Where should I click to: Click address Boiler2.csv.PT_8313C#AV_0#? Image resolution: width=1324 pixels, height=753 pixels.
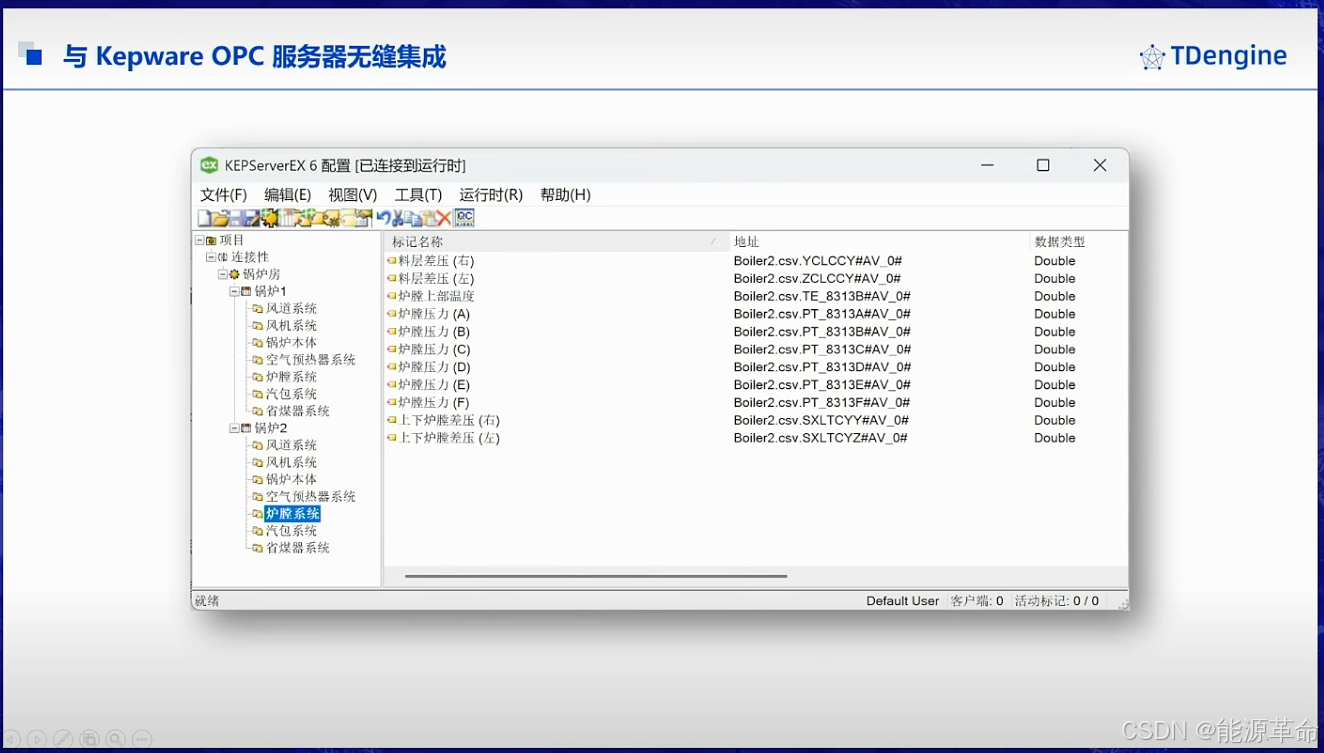point(822,349)
